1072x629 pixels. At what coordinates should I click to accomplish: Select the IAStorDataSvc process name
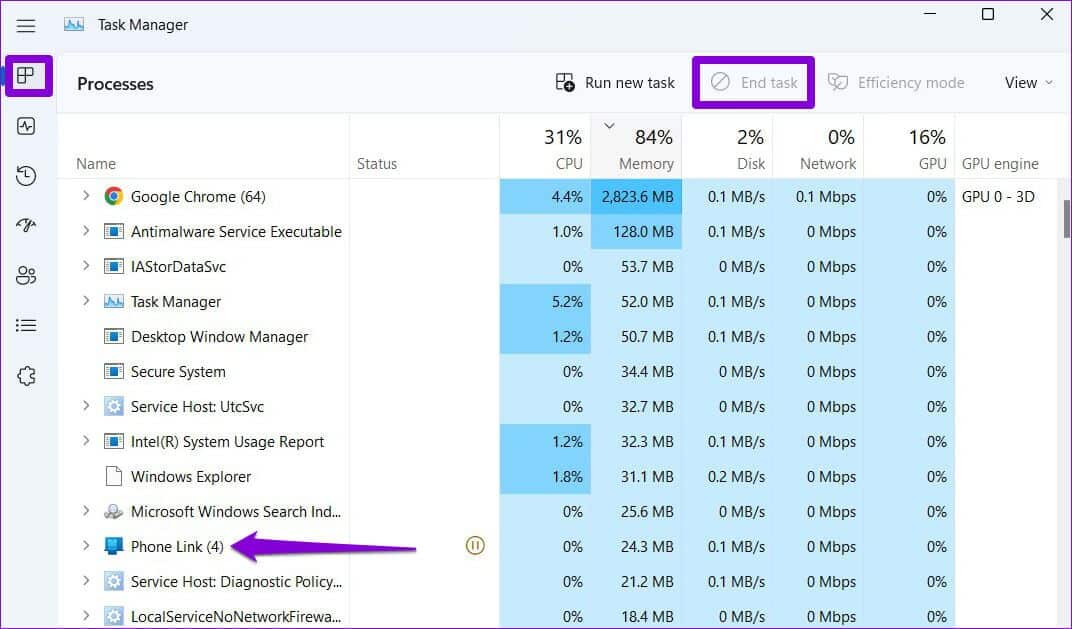click(178, 267)
